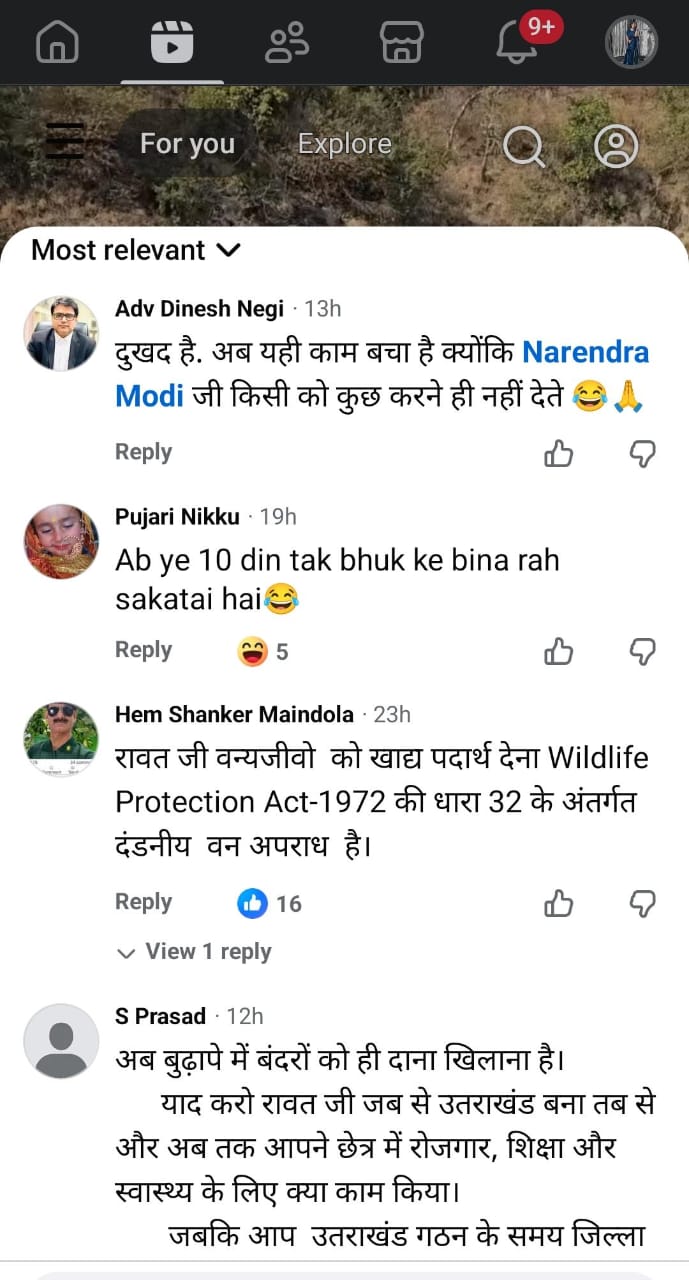Open the hamburger menu icon
The width and height of the screenshot is (689, 1280).
pos(65,141)
